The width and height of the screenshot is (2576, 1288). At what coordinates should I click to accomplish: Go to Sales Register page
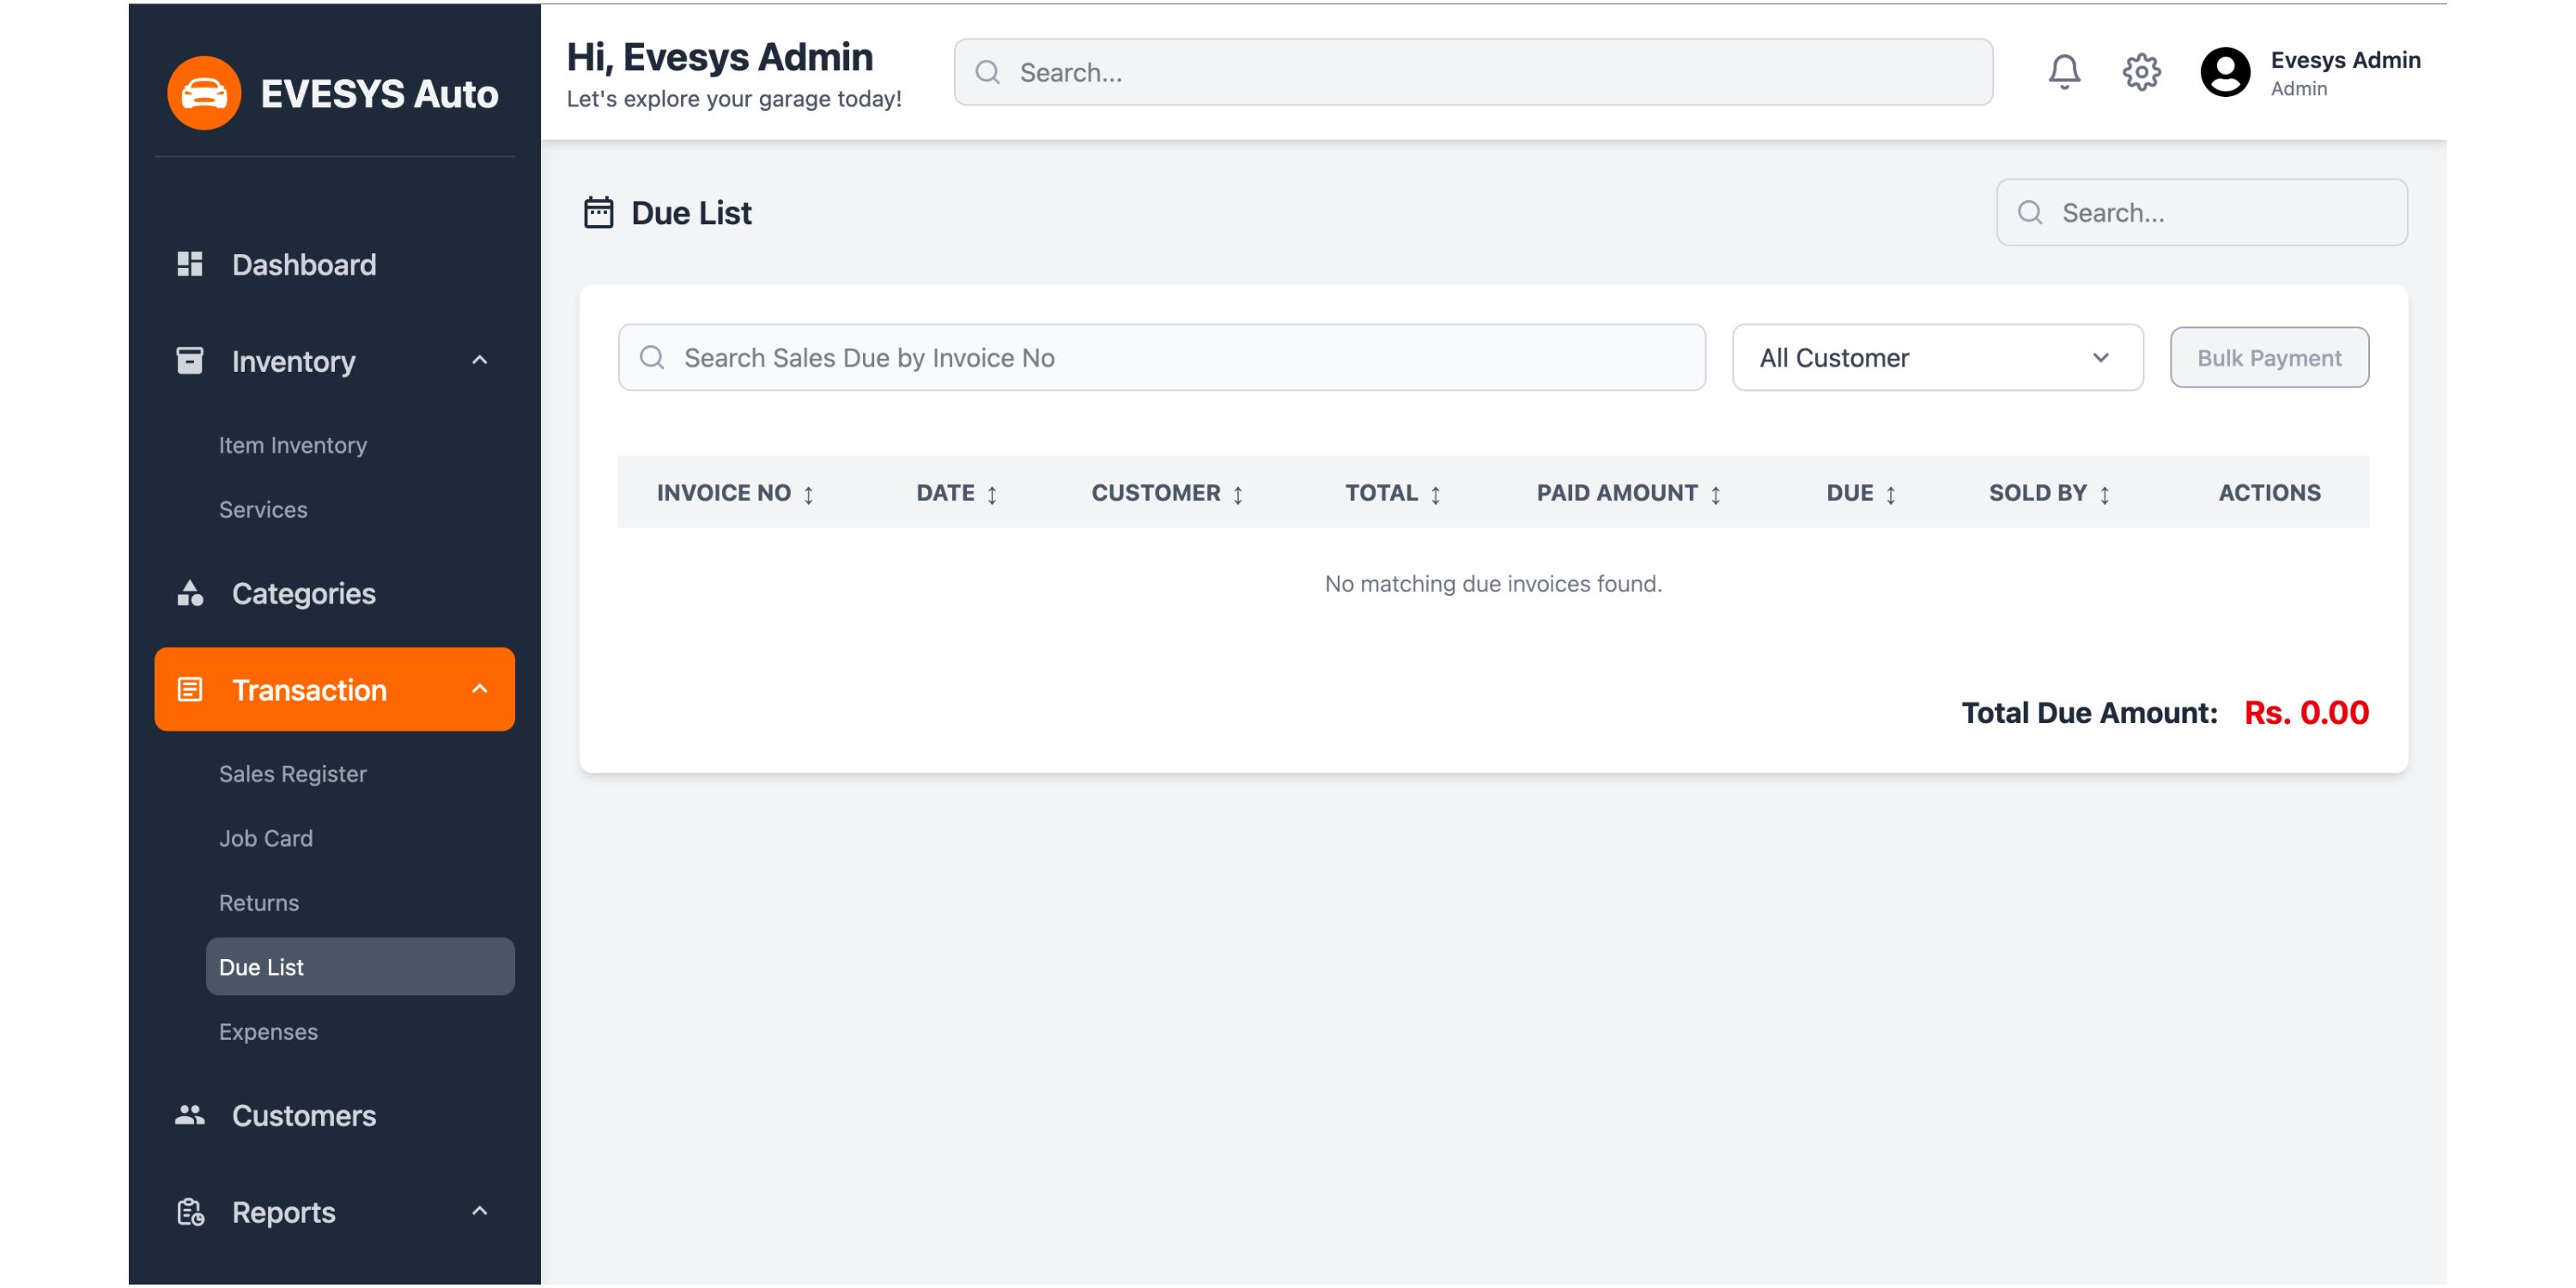coord(292,774)
